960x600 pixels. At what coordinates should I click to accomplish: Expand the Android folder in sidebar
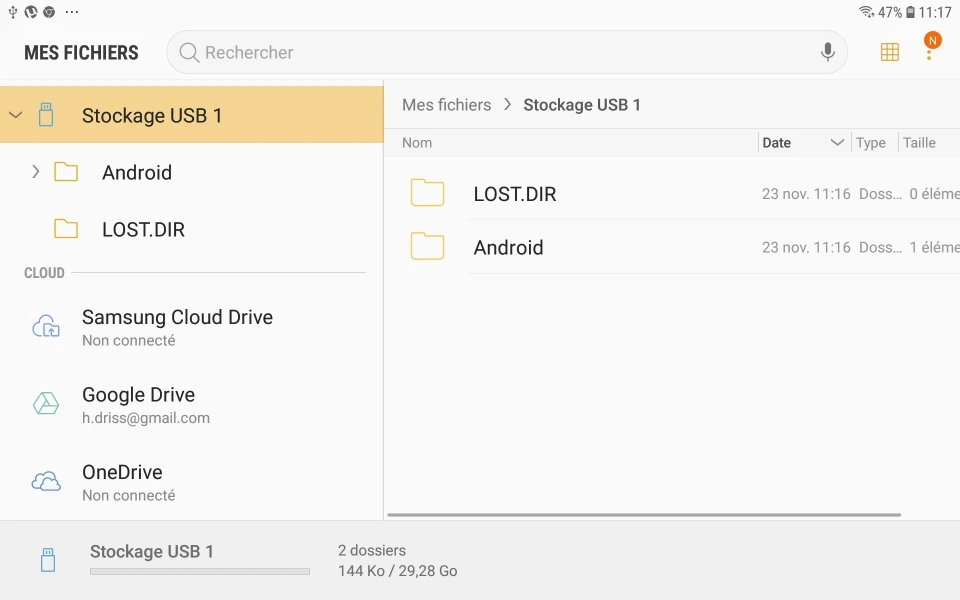36,172
